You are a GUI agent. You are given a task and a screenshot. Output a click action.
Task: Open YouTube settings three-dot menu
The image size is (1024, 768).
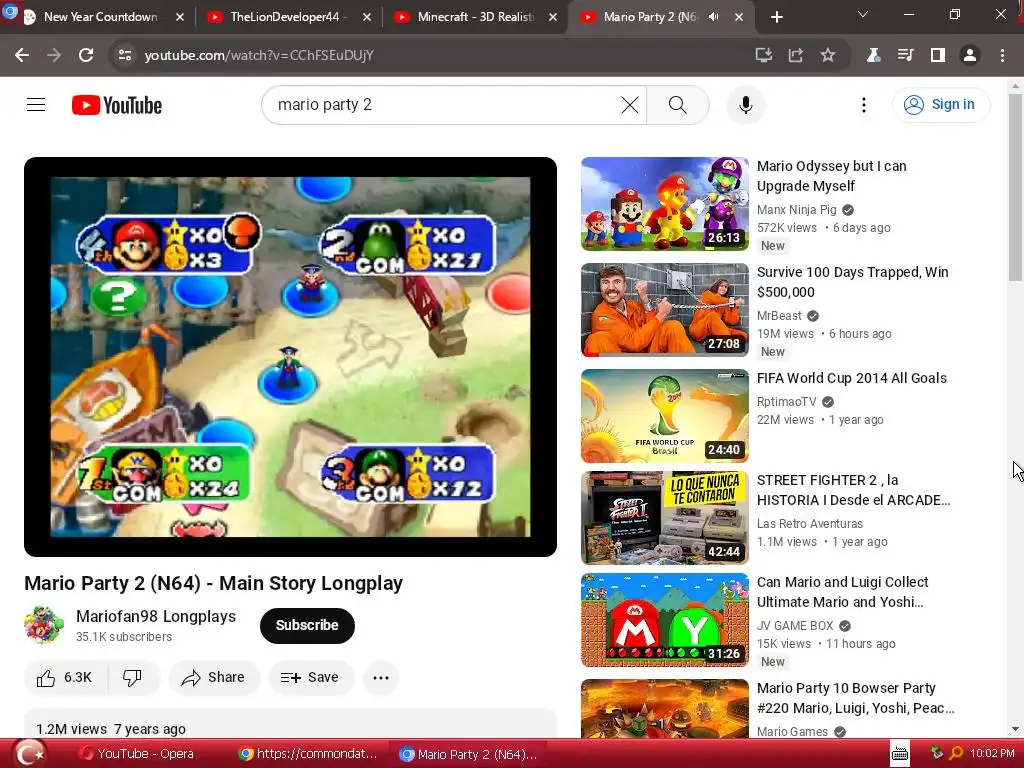pyautogui.click(x=863, y=104)
